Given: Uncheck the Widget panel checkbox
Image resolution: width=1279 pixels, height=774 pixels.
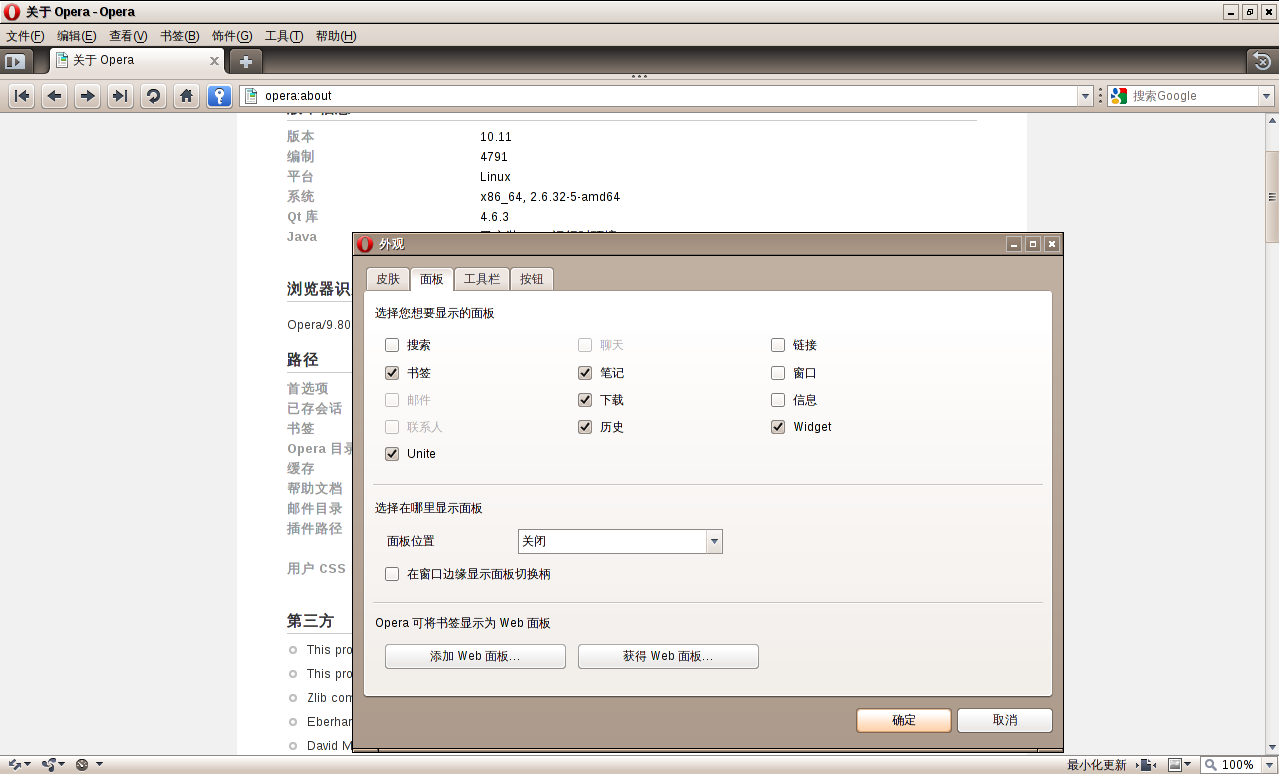Looking at the screenshot, I should click(x=778, y=427).
